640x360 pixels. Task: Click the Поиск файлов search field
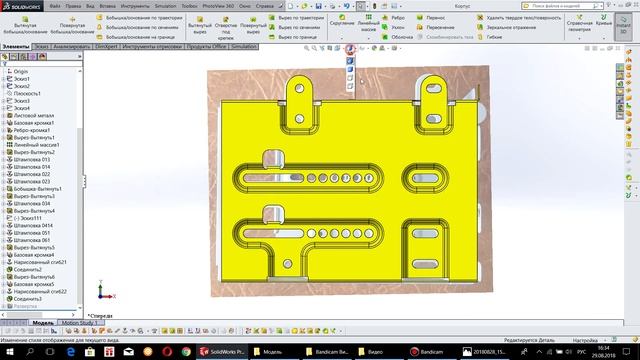[x=562, y=6]
